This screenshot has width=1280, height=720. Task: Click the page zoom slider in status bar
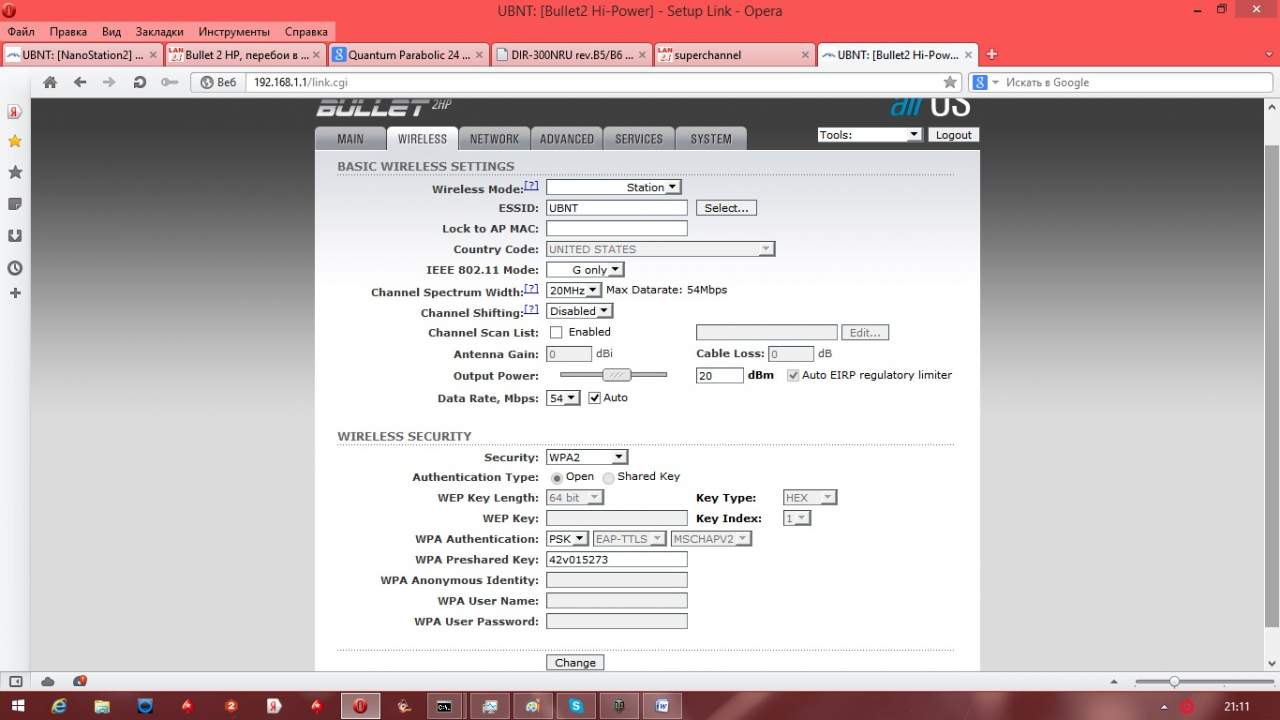coord(1174,681)
